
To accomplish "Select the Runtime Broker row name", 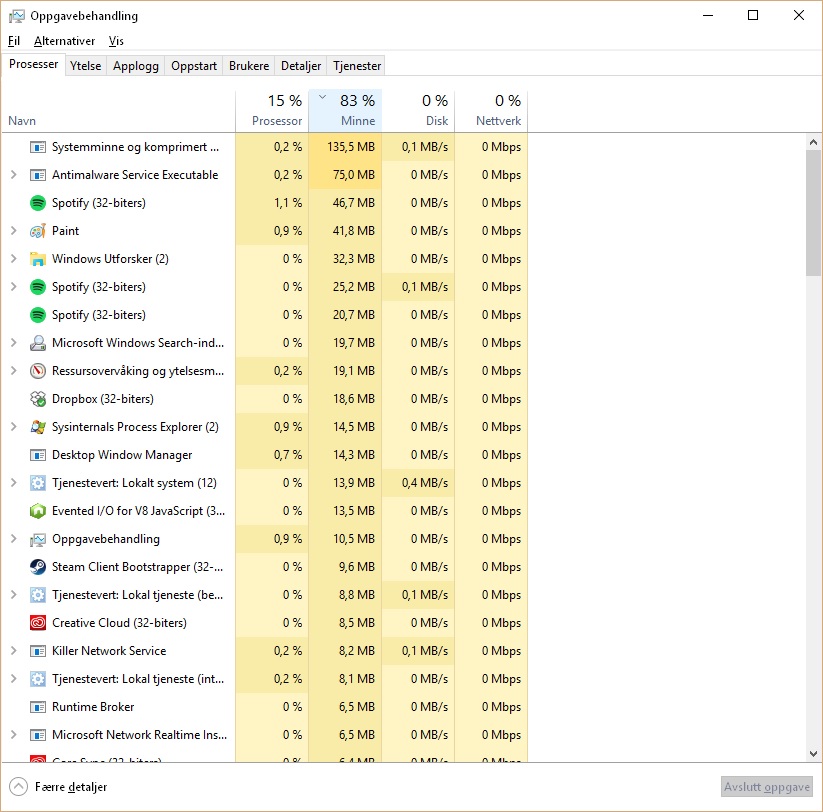I will (x=93, y=707).
